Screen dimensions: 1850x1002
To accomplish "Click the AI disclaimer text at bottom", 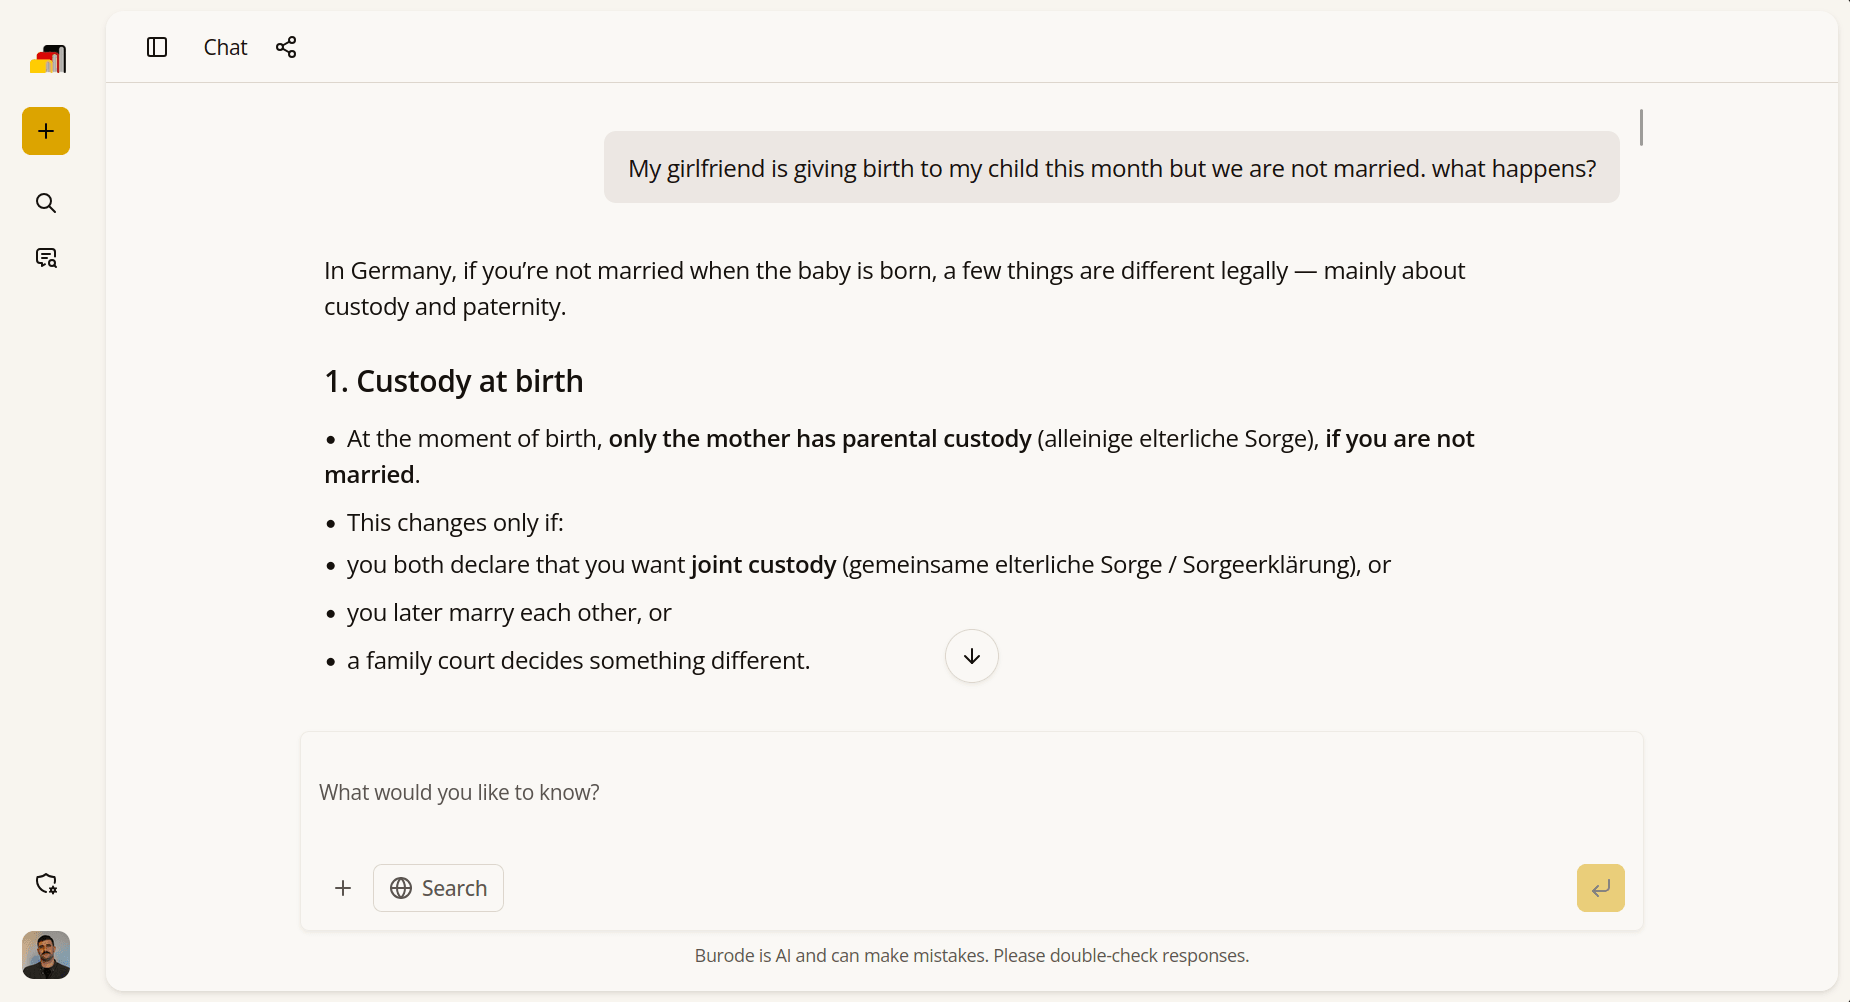I will [971, 956].
